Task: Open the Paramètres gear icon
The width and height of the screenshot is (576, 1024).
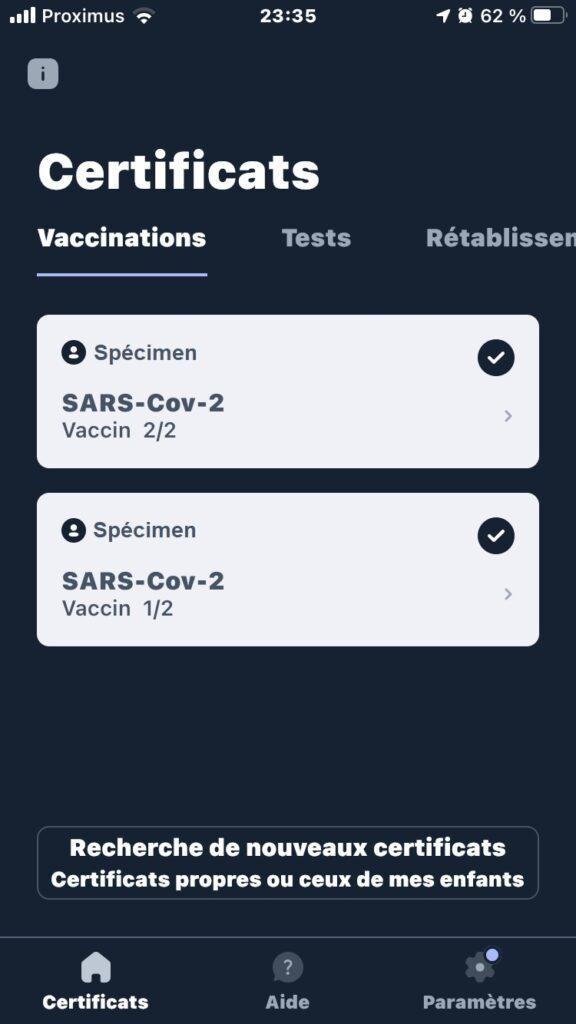Action: [x=481, y=966]
